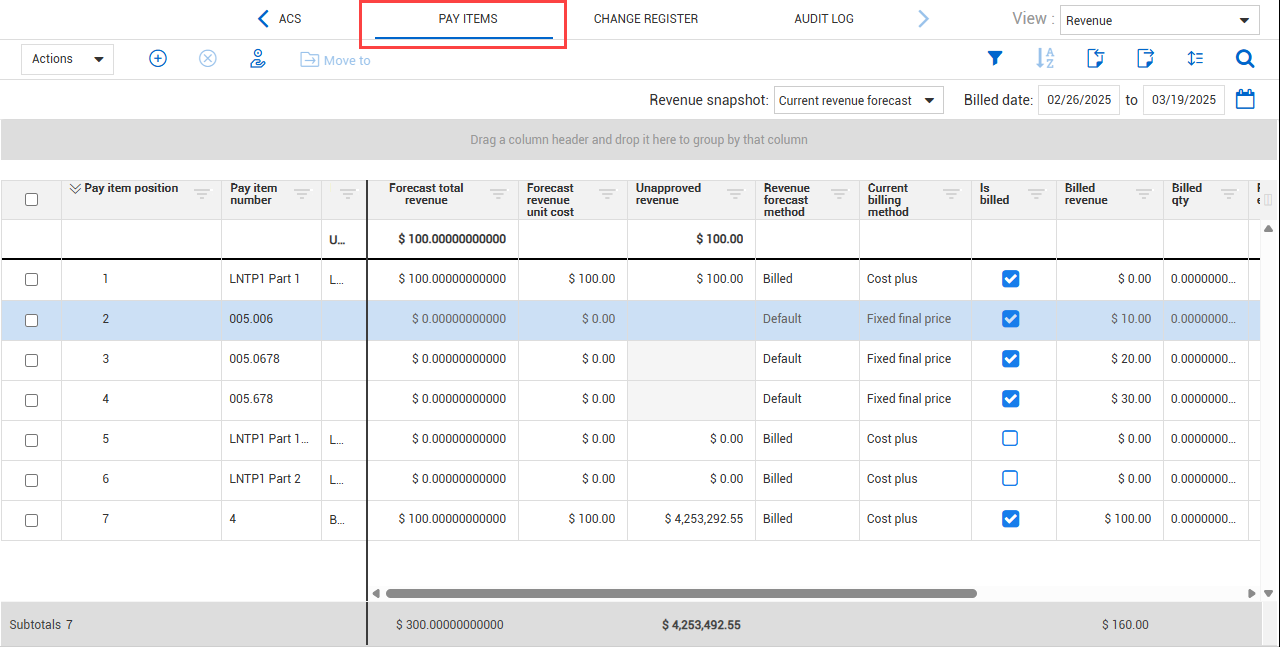Image resolution: width=1280 pixels, height=647 pixels.
Task: Open the Audit Log tab
Action: coord(823,19)
